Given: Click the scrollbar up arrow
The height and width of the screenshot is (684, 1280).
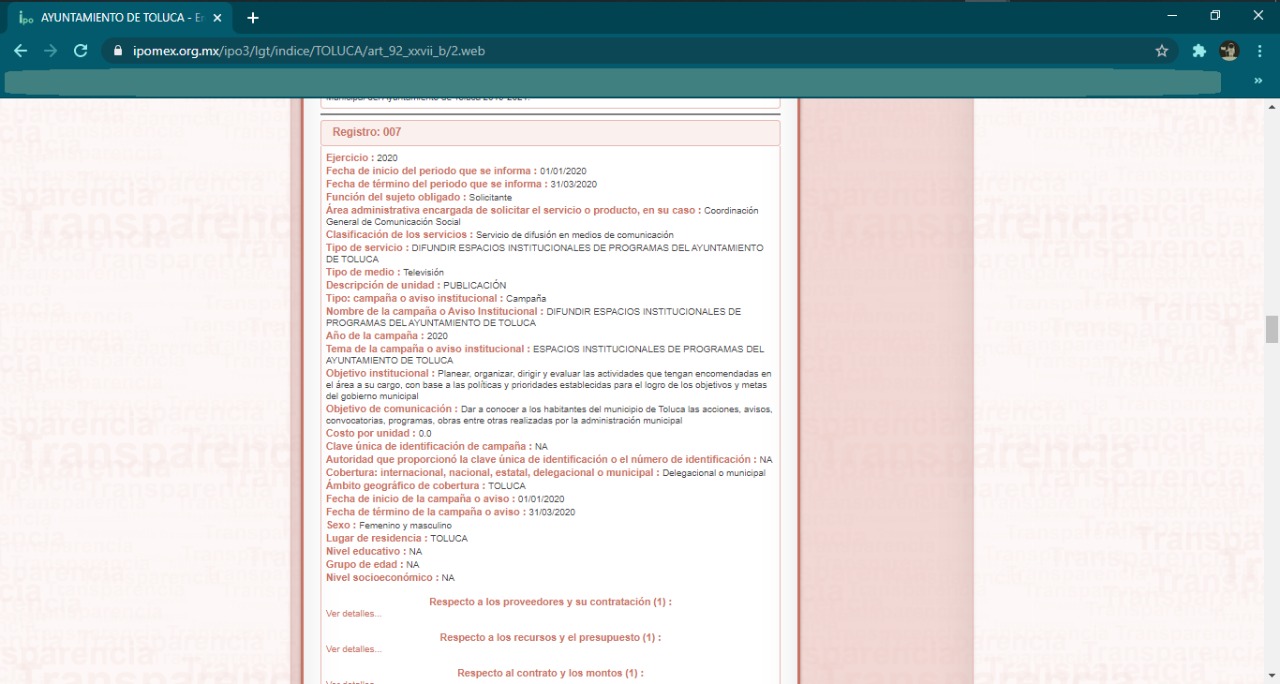Looking at the screenshot, I should 1272,105.
